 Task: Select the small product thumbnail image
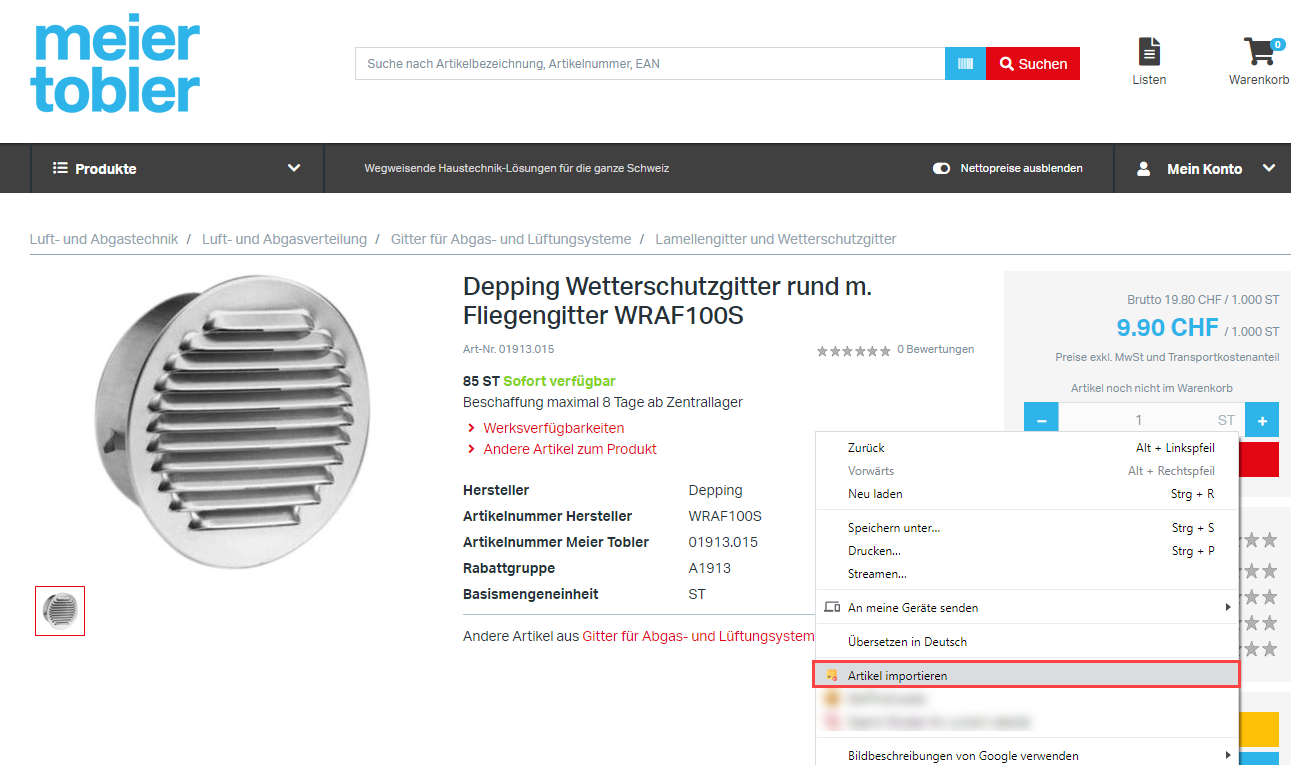coord(60,611)
